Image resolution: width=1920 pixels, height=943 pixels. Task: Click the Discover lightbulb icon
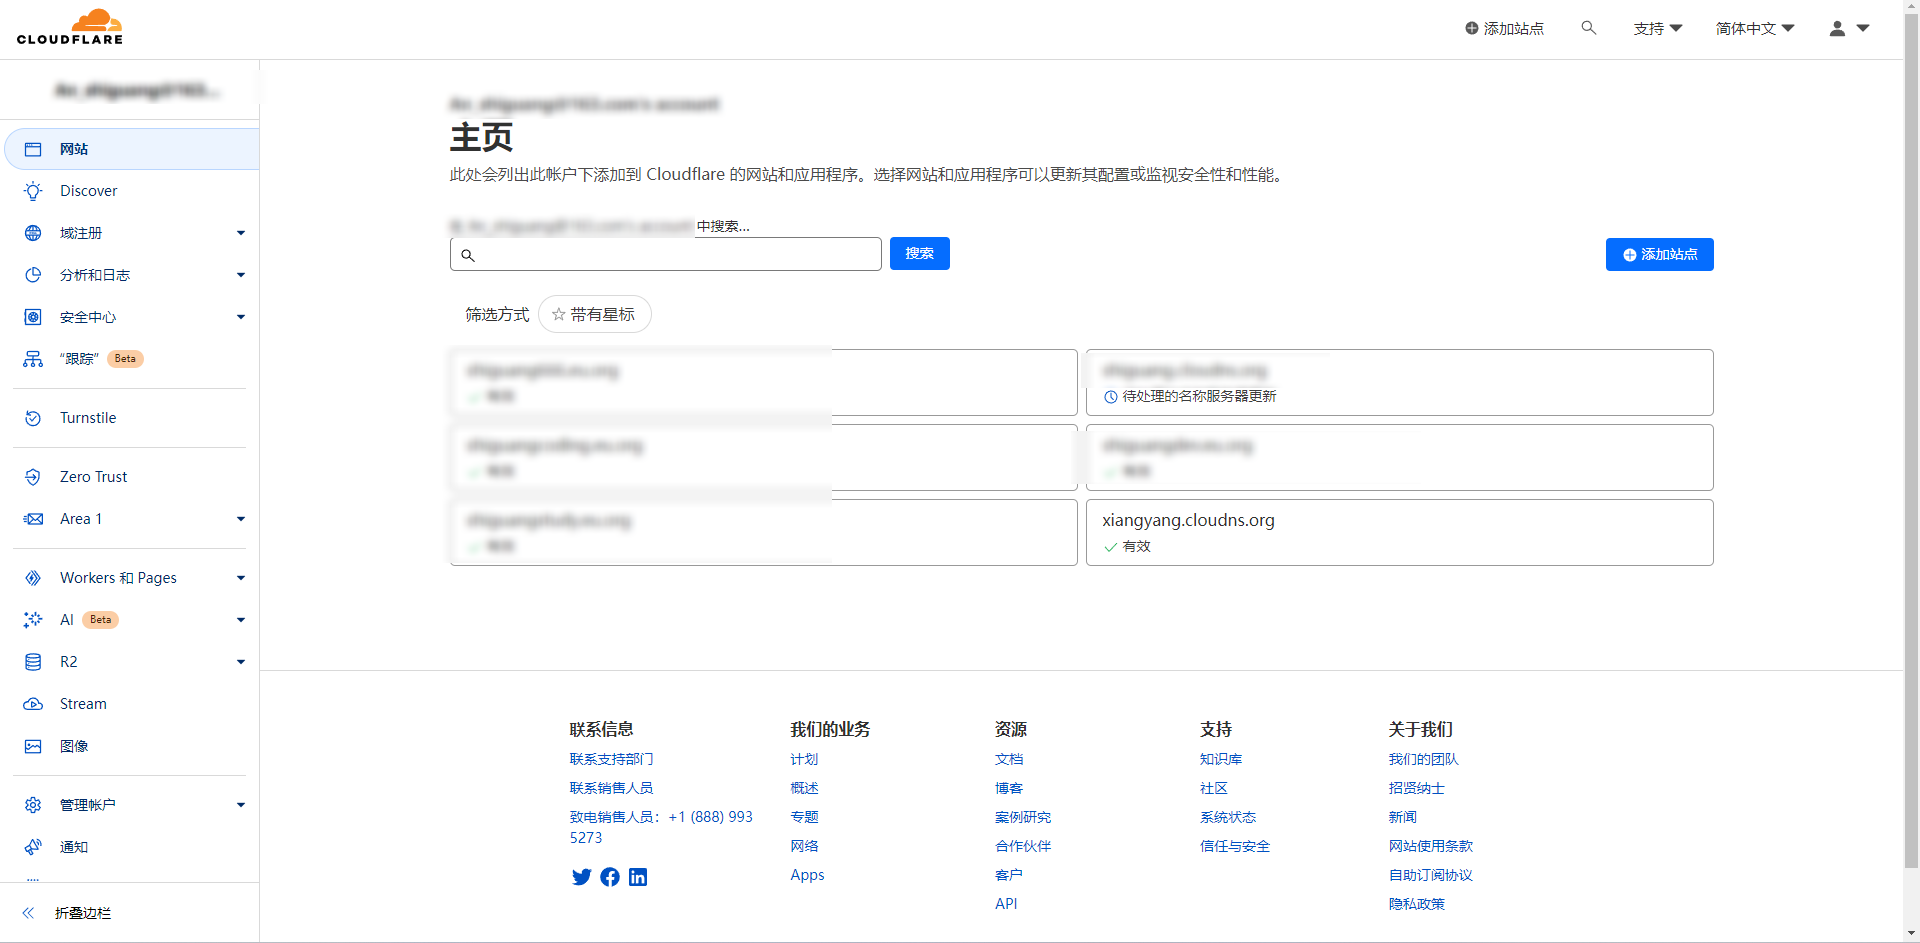33,191
